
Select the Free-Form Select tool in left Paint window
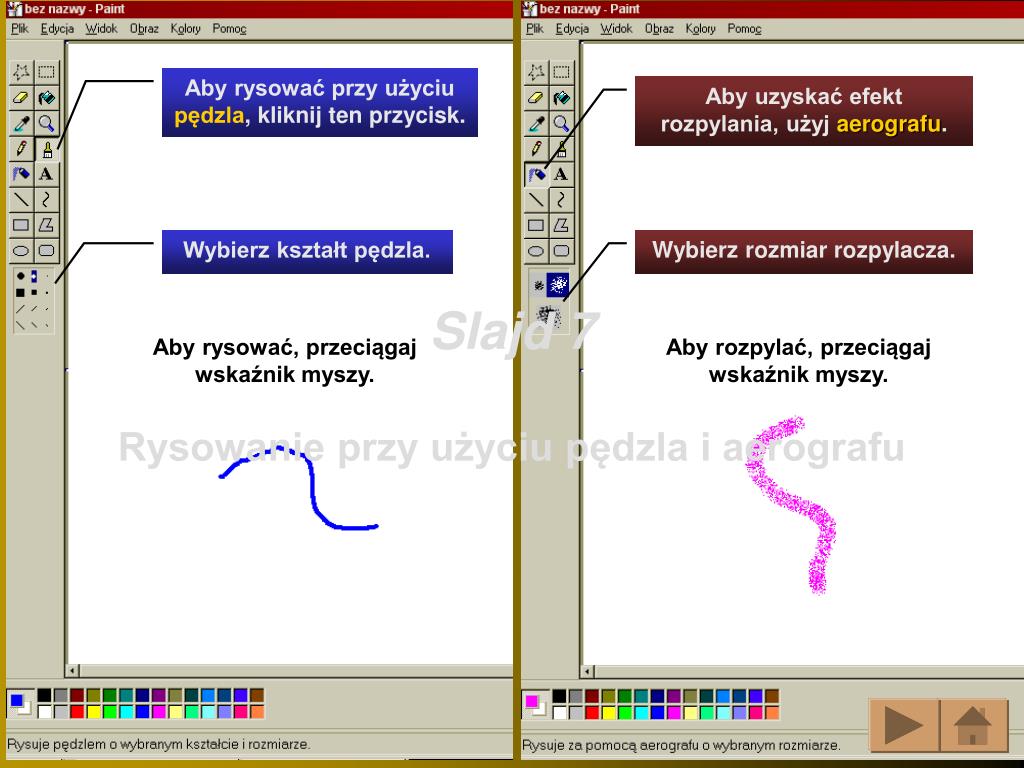point(21,72)
